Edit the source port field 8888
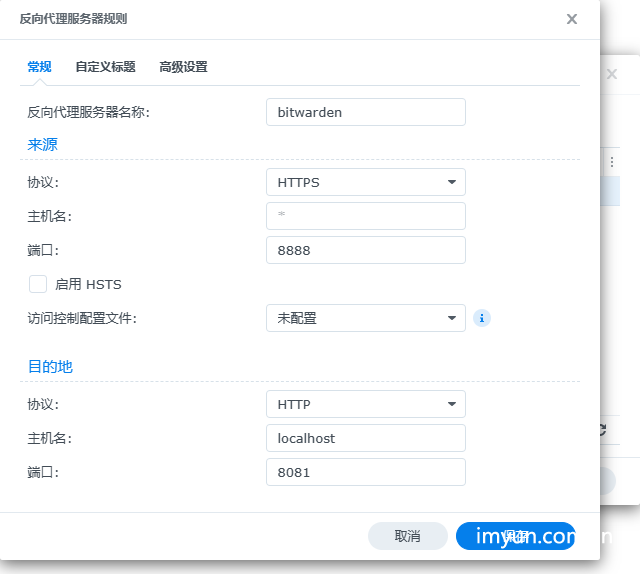 click(x=366, y=250)
